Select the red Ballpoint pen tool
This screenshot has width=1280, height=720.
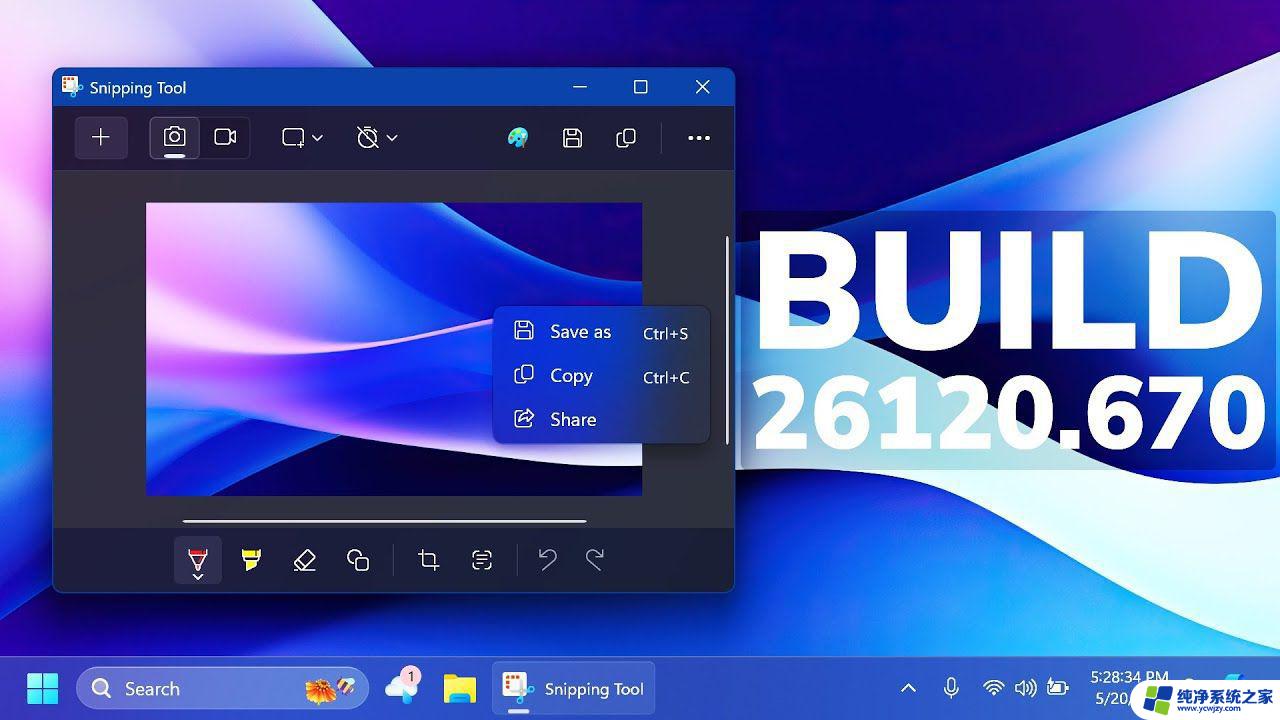(198, 560)
